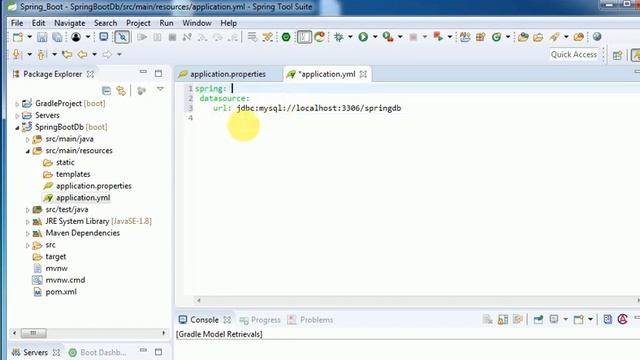Click the Relaunch red-flag toolbar icon

pos(438,37)
